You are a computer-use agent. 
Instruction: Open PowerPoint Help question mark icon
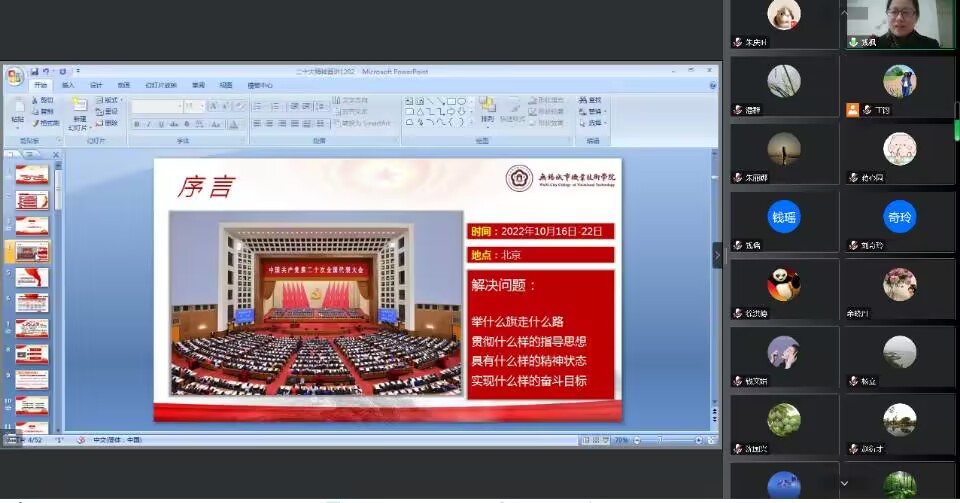point(712,86)
